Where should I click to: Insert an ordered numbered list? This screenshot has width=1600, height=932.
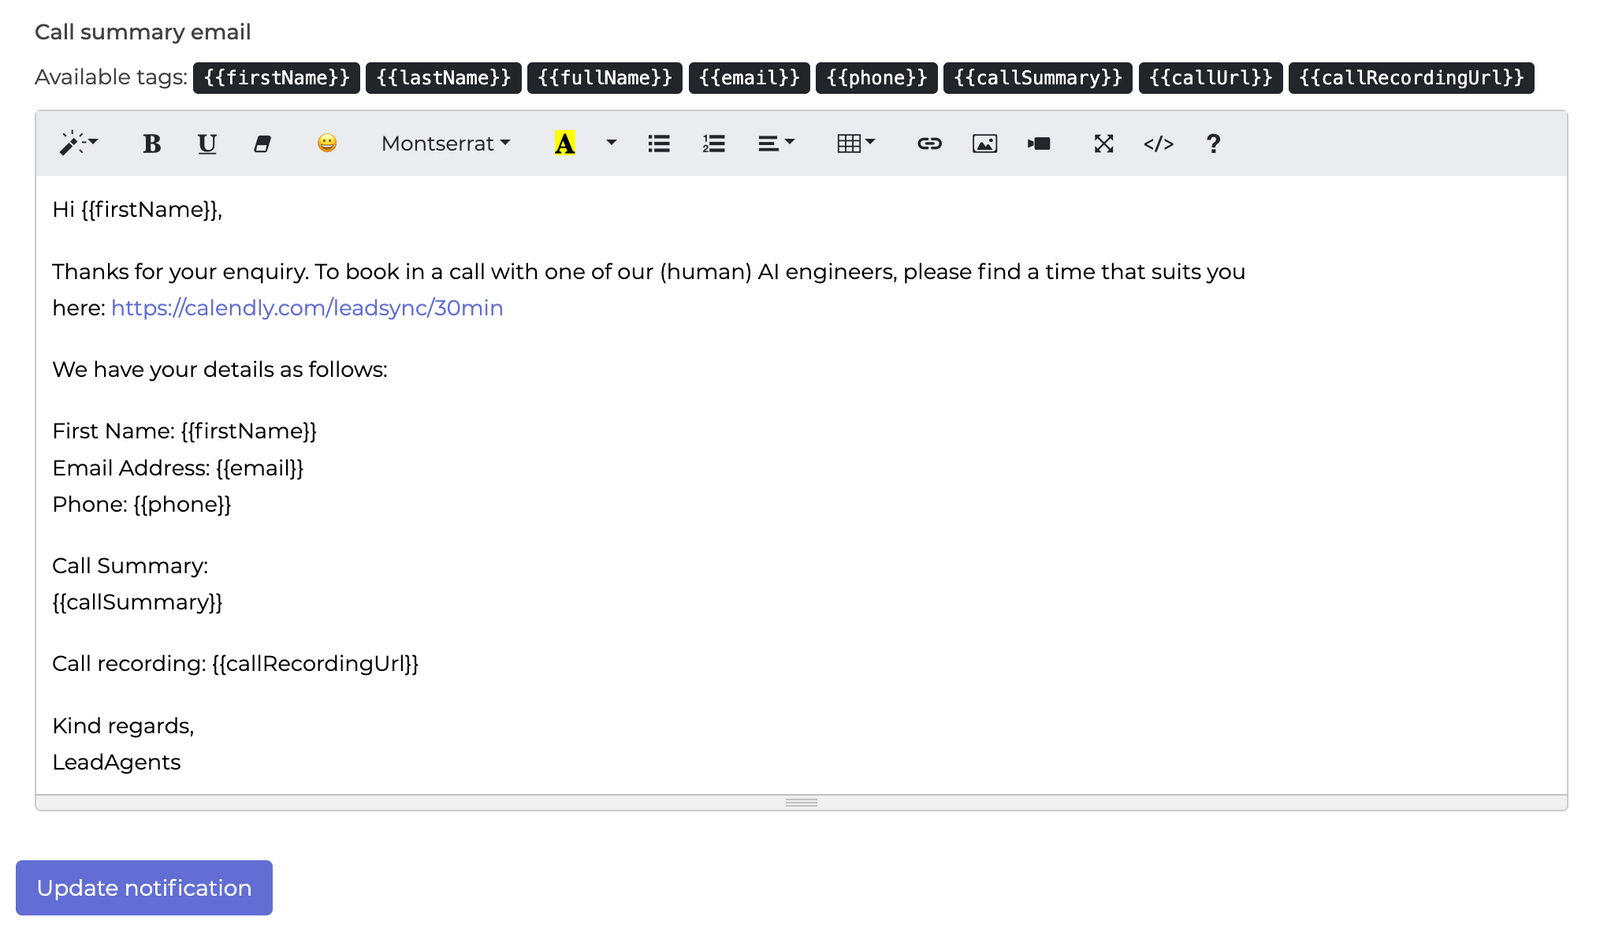point(713,144)
